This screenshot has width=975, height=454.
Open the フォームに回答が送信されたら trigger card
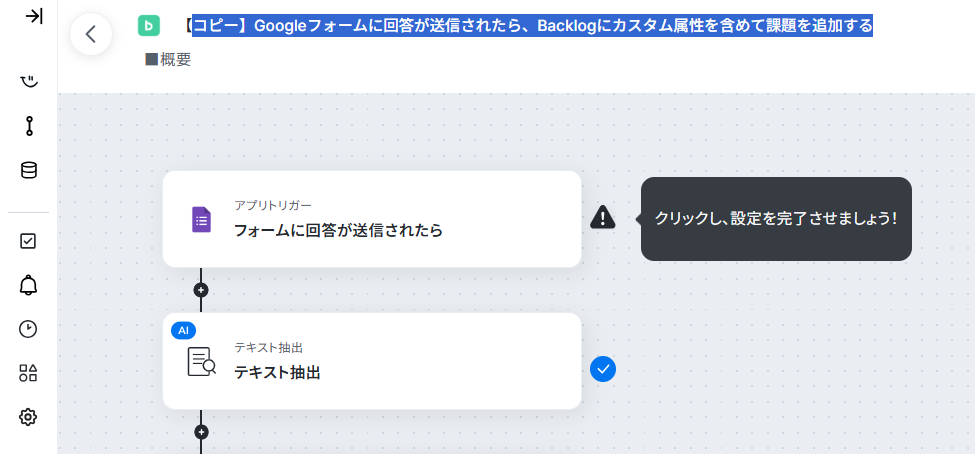pyautogui.click(x=372, y=219)
